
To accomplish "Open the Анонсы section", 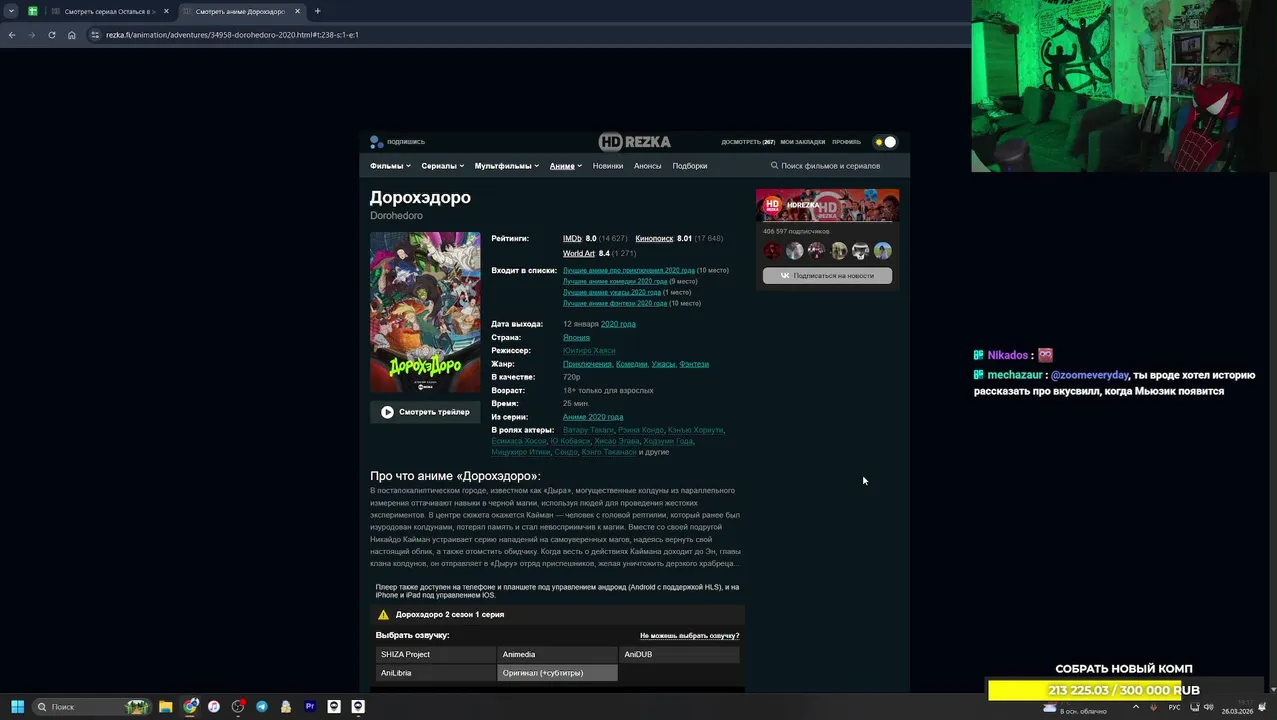I will tap(647, 166).
